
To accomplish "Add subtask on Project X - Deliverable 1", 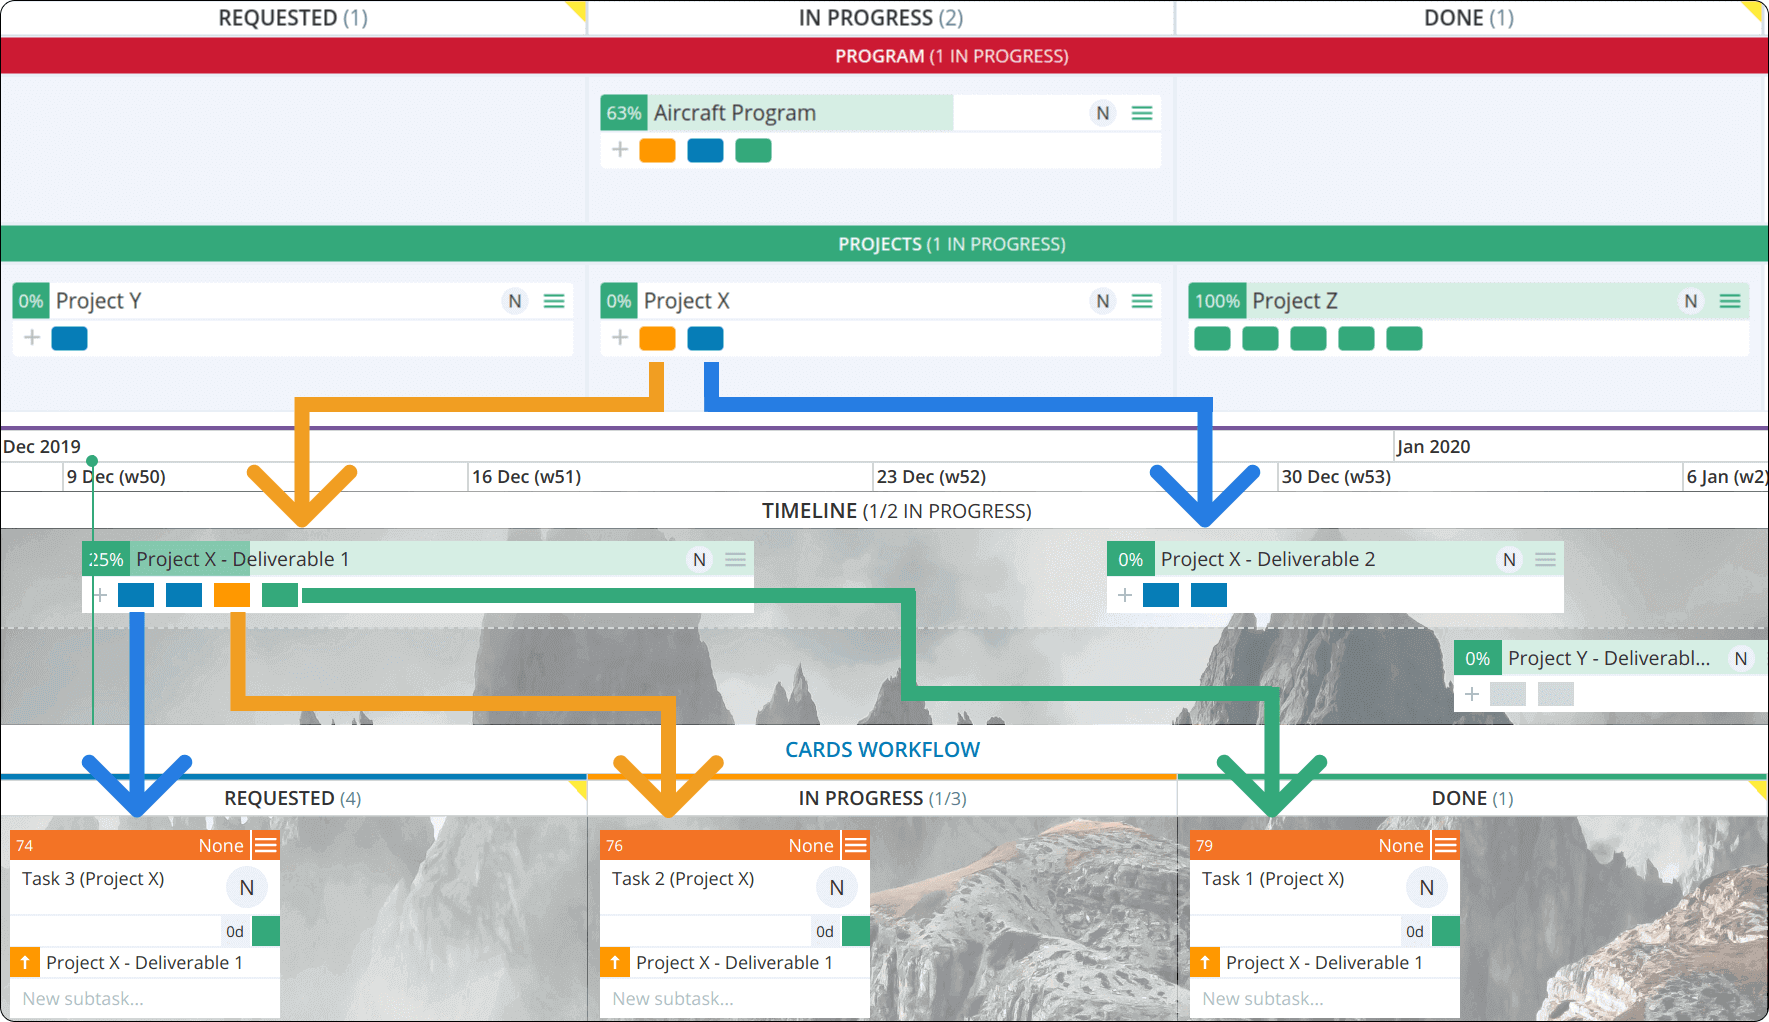I will click(x=100, y=595).
